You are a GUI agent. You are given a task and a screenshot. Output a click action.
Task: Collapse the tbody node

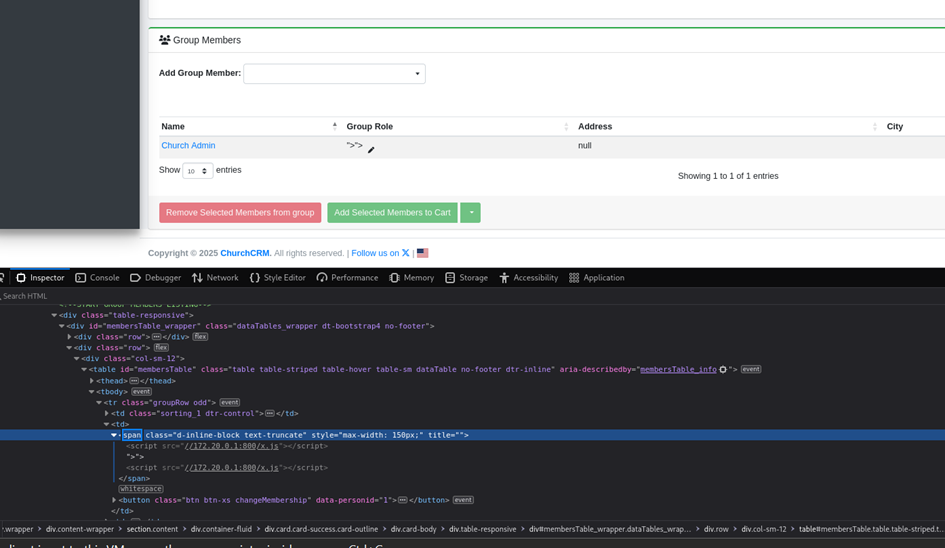pos(92,392)
